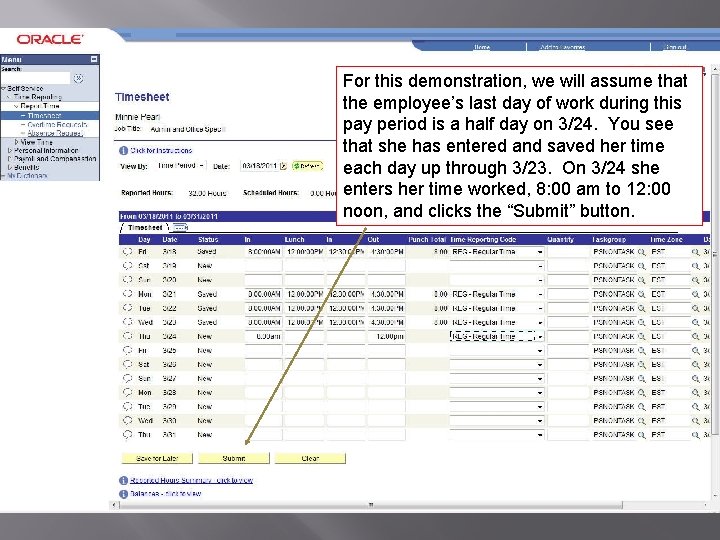
Task: Click the info icon beside Reported Hours Summary
Action: pos(123,480)
